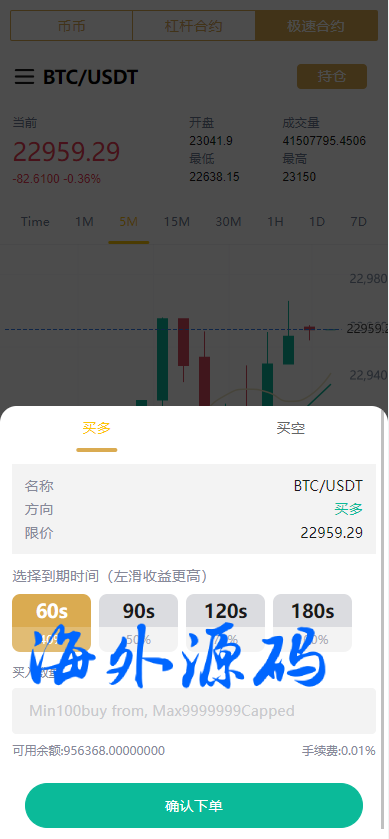Screen dimensions: 389x839
Task: Open the BTC/USDT pair title
Action: coord(90,77)
